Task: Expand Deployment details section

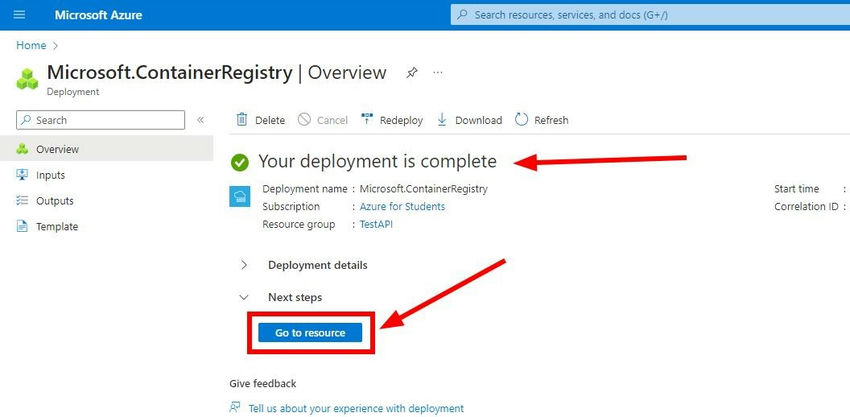Action: pos(244,265)
